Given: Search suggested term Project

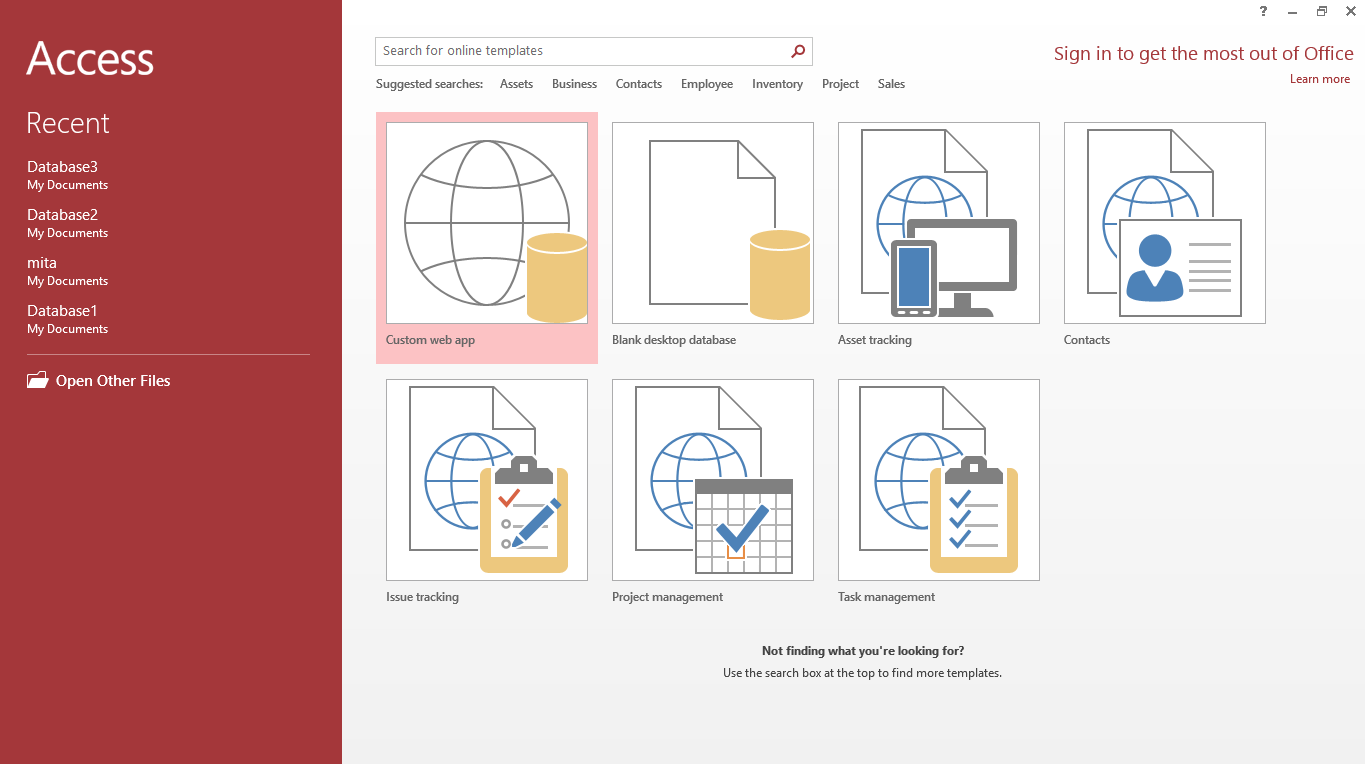Looking at the screenshot, I should click(x=840, y=84).
